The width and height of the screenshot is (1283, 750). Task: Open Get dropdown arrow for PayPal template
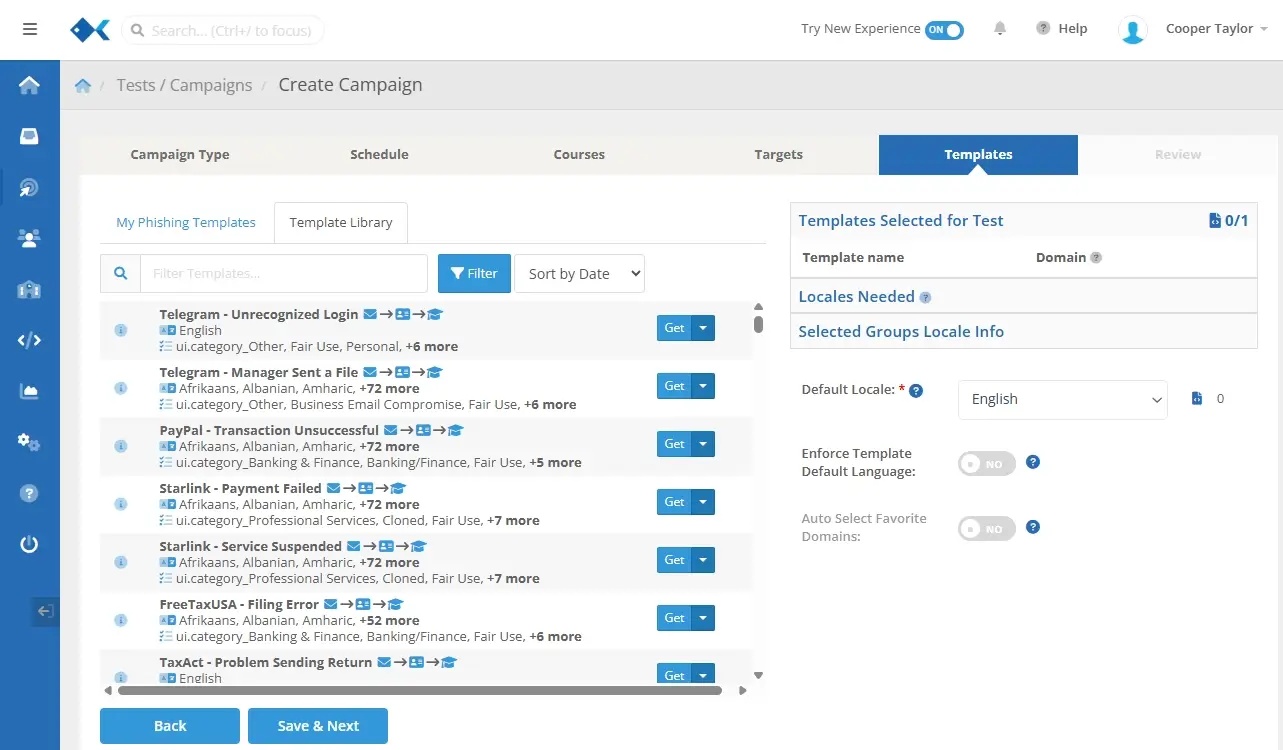[704, 444]
